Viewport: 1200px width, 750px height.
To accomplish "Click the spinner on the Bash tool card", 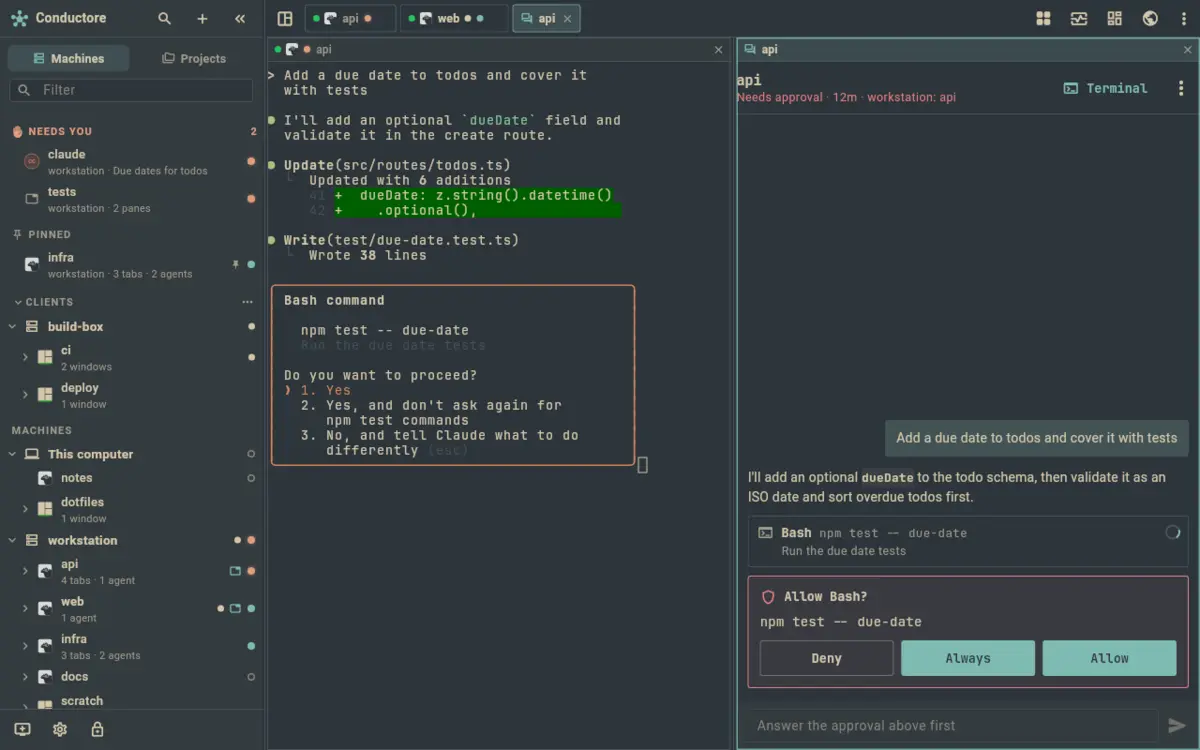I will click(x=1173, y=533).
